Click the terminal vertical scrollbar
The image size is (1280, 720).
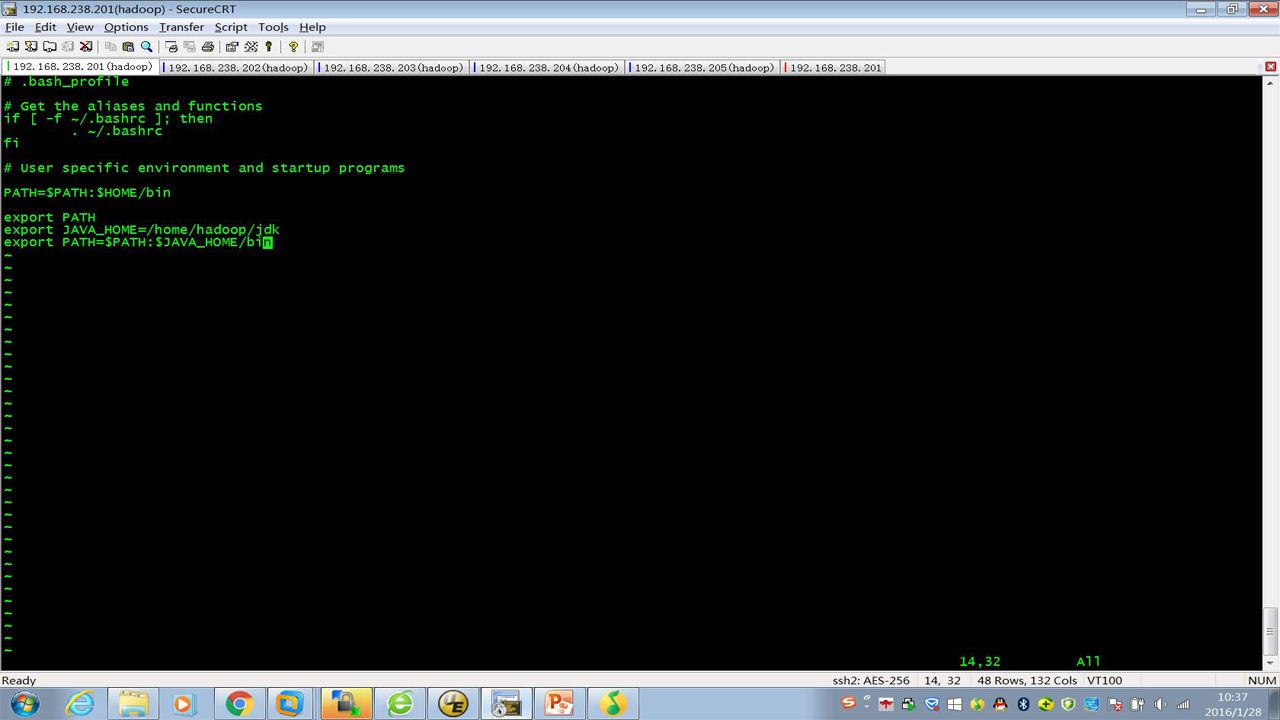1271,372
